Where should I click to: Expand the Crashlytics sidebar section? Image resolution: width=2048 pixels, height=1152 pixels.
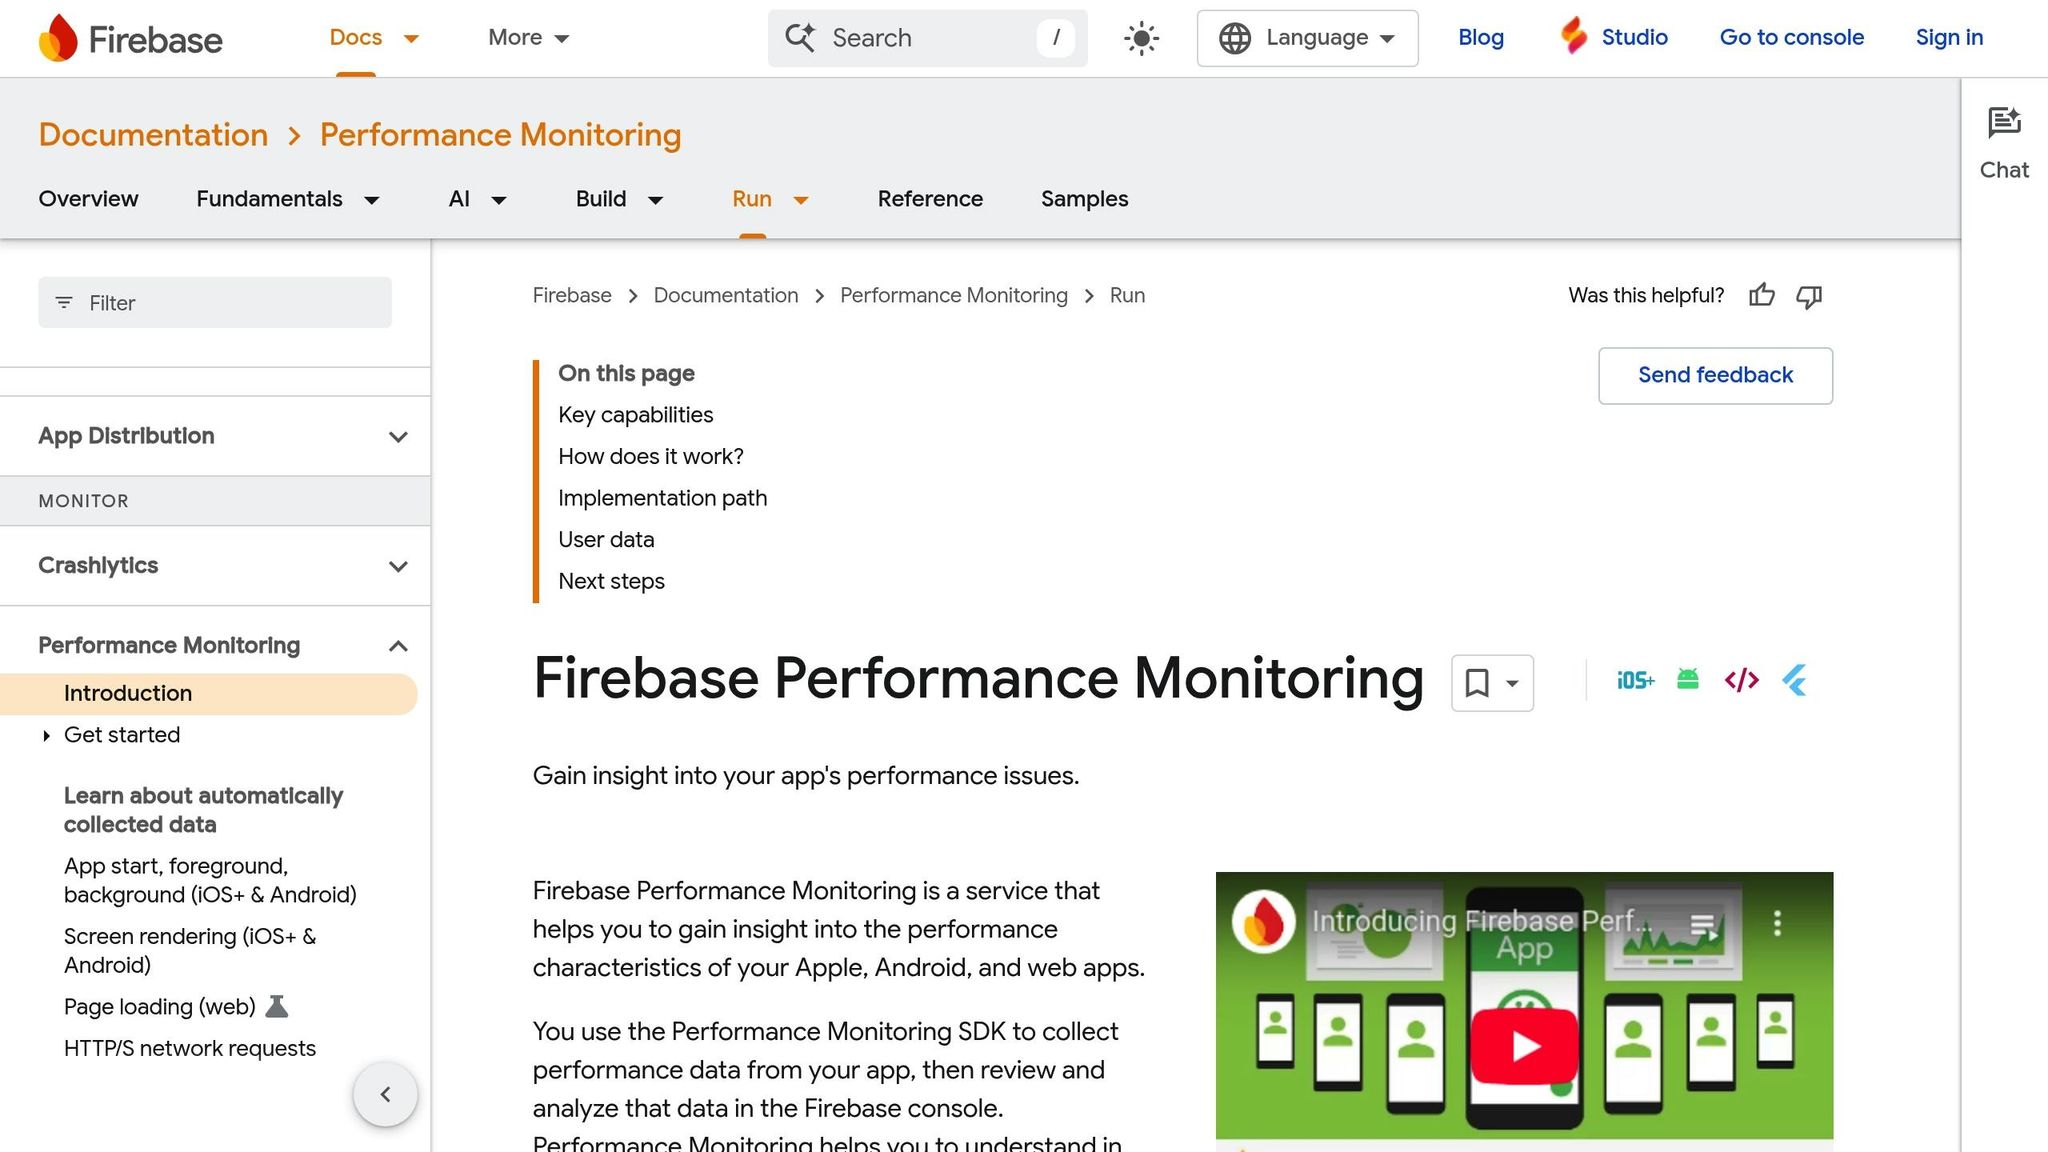[398, 566]
